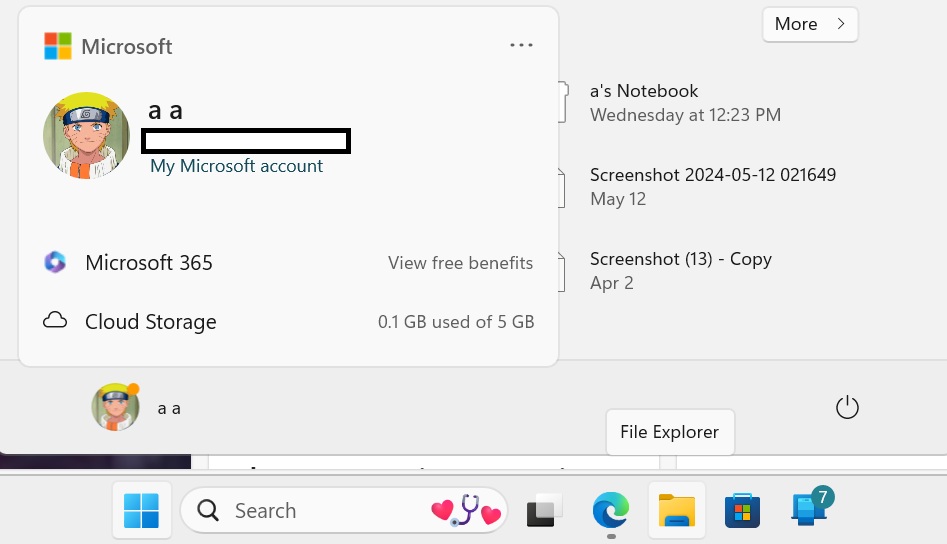Click the small user avatar at bottom
947x544 pixels.
pos(115,407)
